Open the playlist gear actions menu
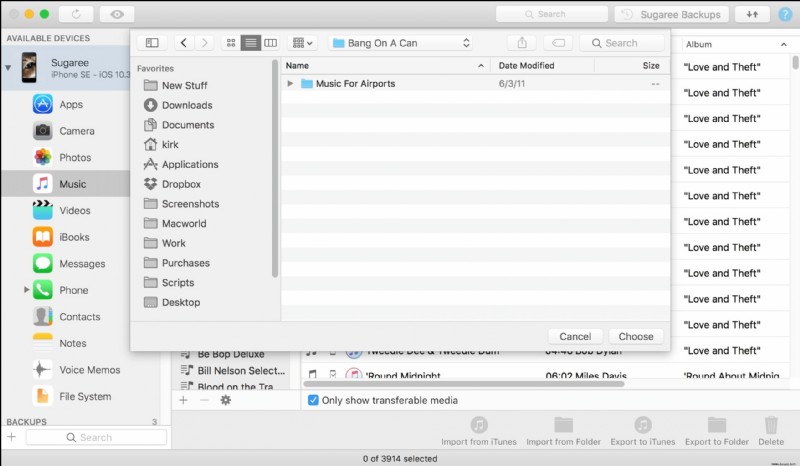The width and height of the screenshot is (800, 466). tap(226, 400)
